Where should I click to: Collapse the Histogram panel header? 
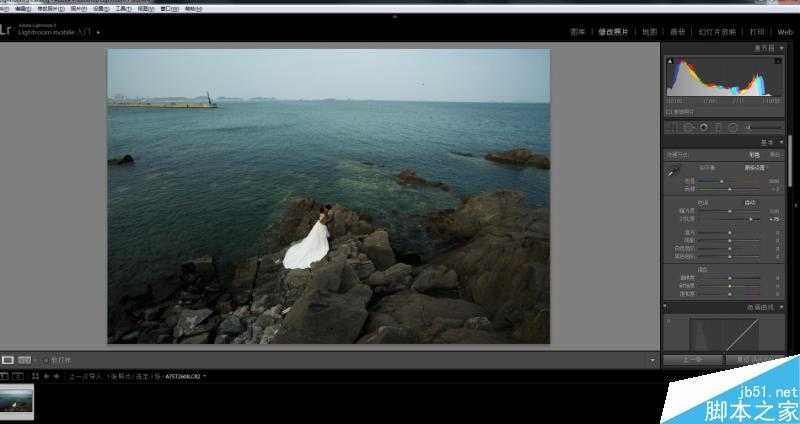pos(768,47)
